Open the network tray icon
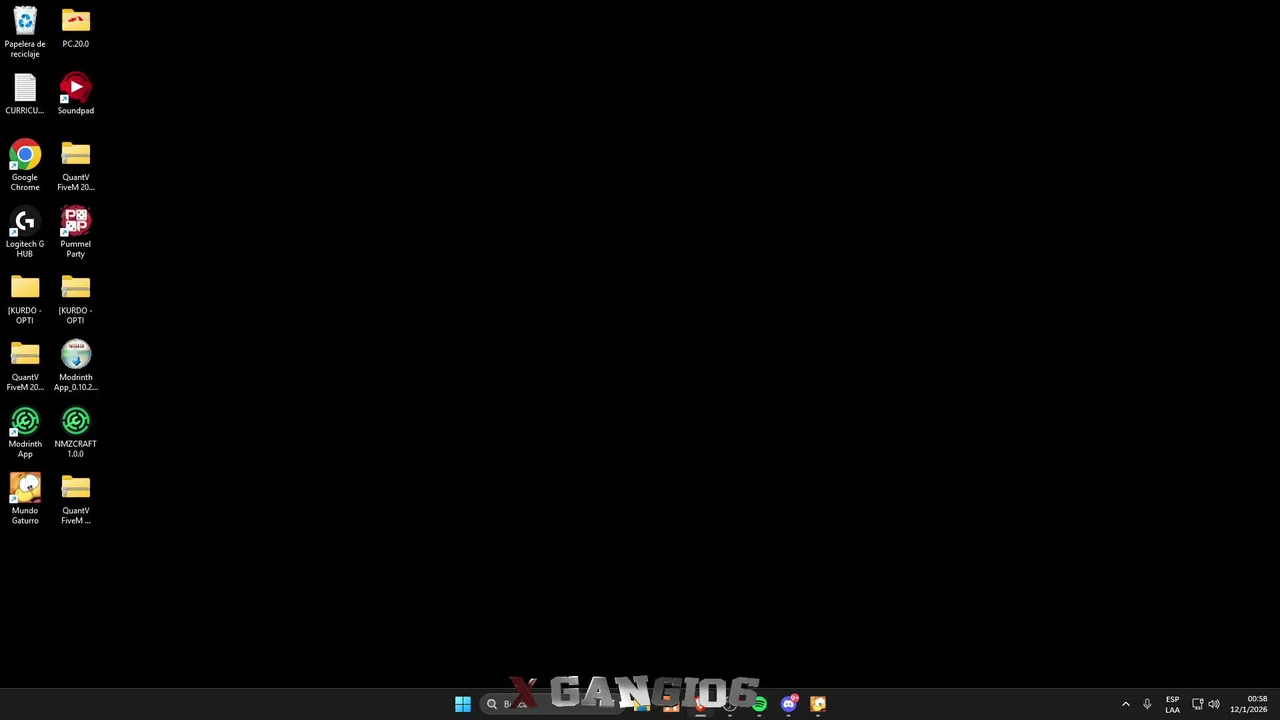 point(1197,704)
